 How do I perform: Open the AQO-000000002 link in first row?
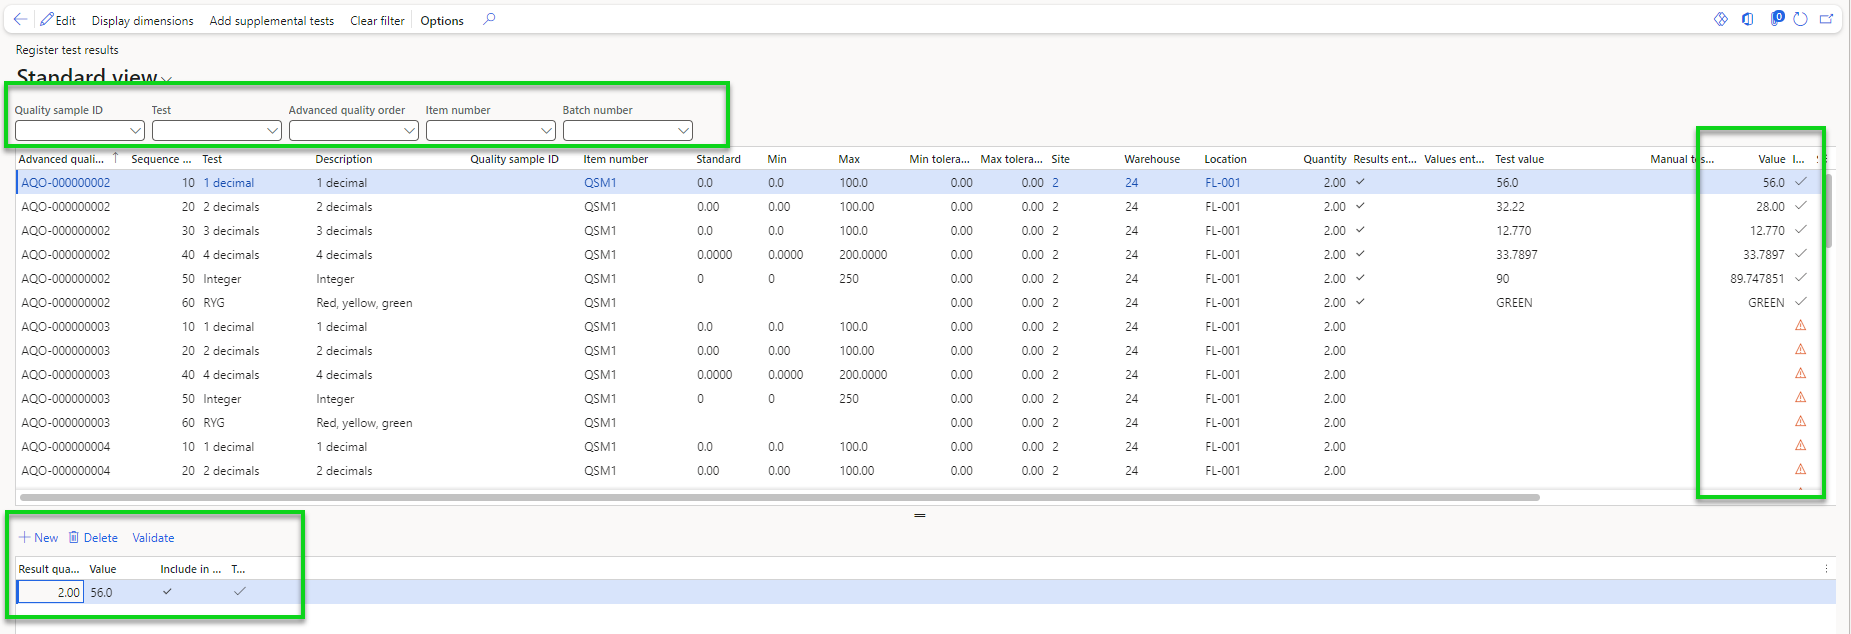tap(66, 183)
